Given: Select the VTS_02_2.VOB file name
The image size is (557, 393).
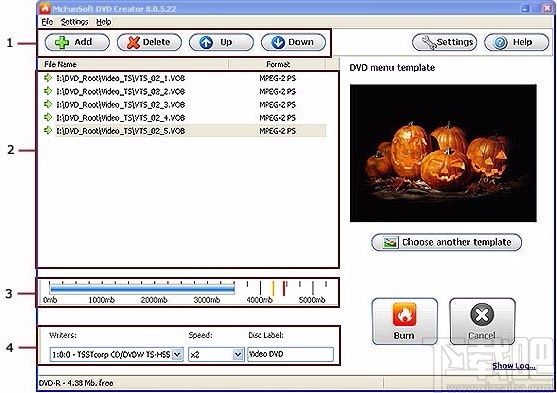Looking at the screenshot, I should click(120, 91).
